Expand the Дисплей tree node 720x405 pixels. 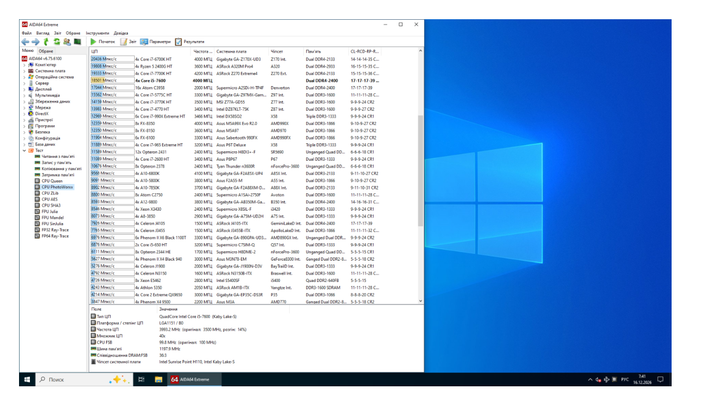(24, 89)
